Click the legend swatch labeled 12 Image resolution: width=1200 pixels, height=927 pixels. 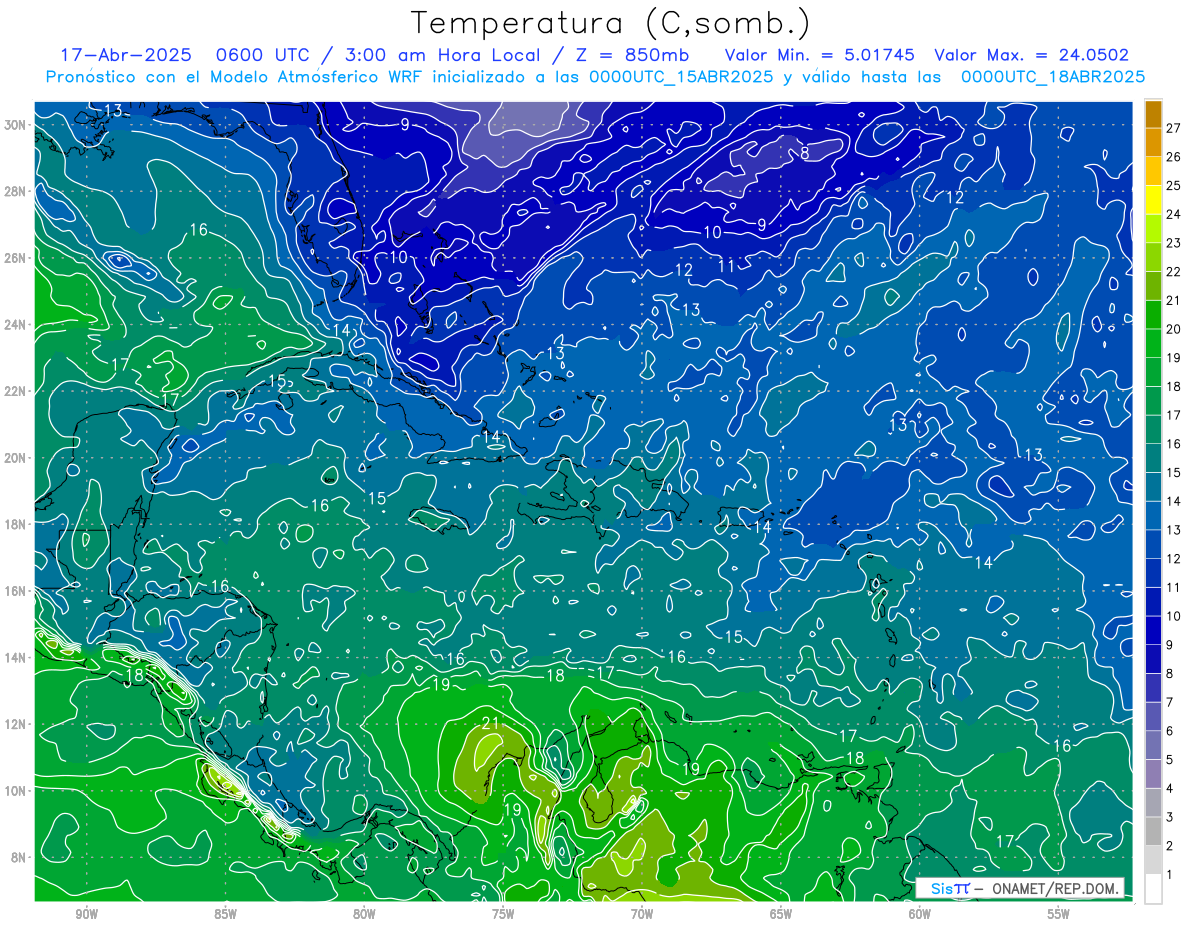coord(1153,544)
